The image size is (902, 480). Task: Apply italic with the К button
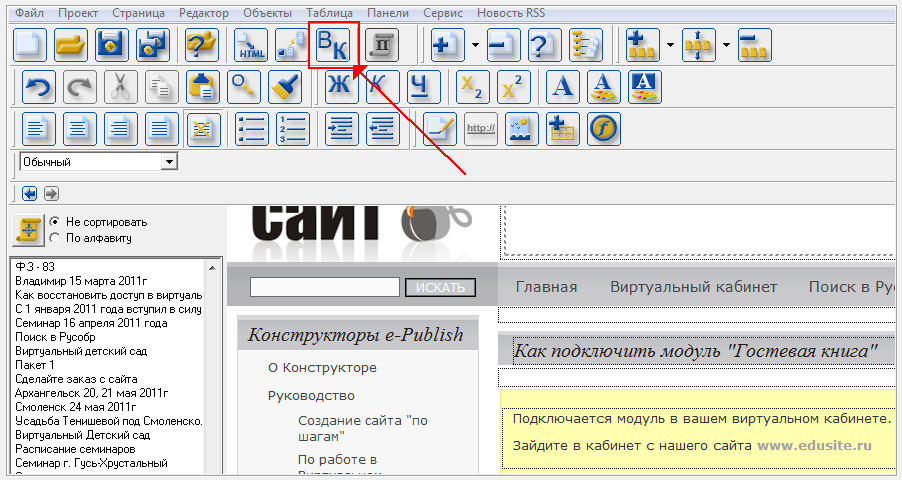[x=383, y=87]
